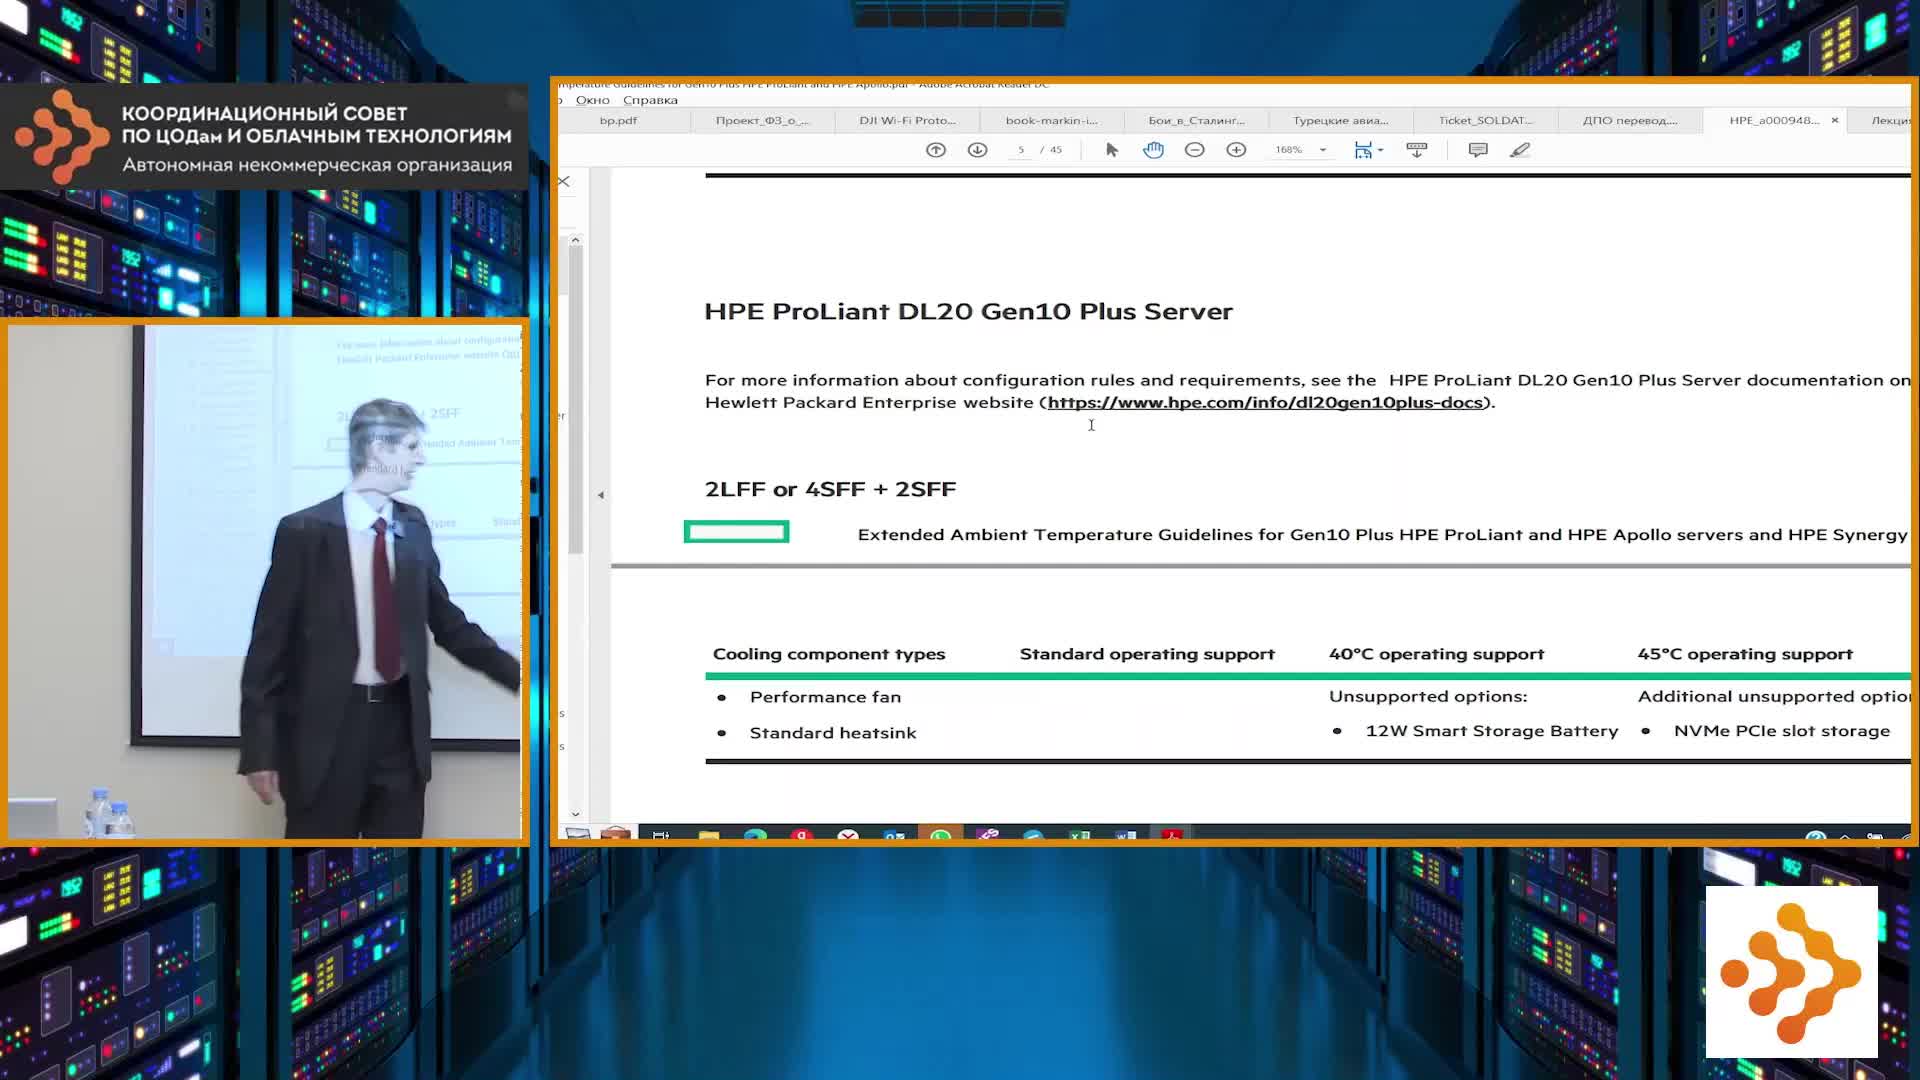
Task: Switch to the Бои_в_Сталинг... tab
Action: (1196, 120)
